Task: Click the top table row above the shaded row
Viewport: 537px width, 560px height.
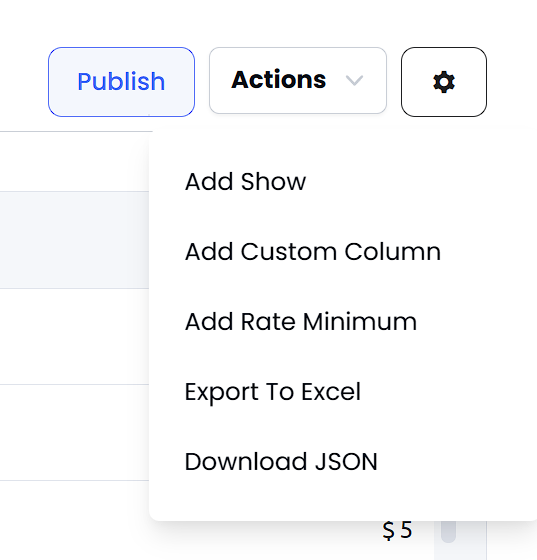Action: click(x=74, y=162)
